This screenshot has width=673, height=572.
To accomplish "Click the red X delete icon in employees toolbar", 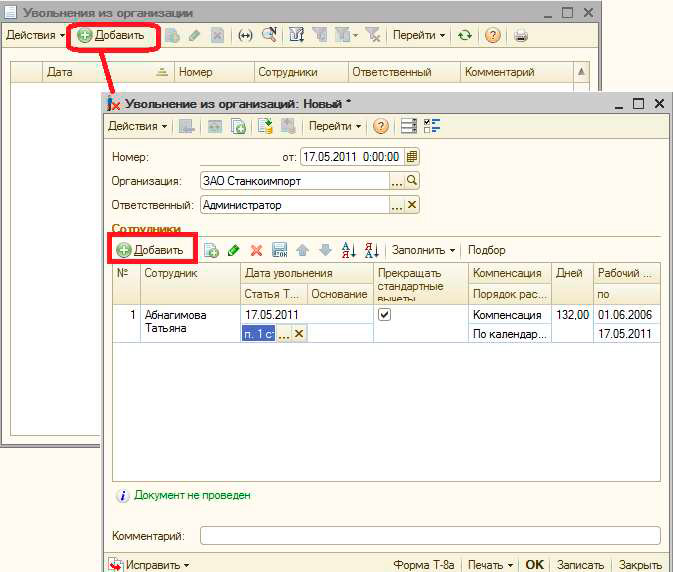I will click(256, 250).
